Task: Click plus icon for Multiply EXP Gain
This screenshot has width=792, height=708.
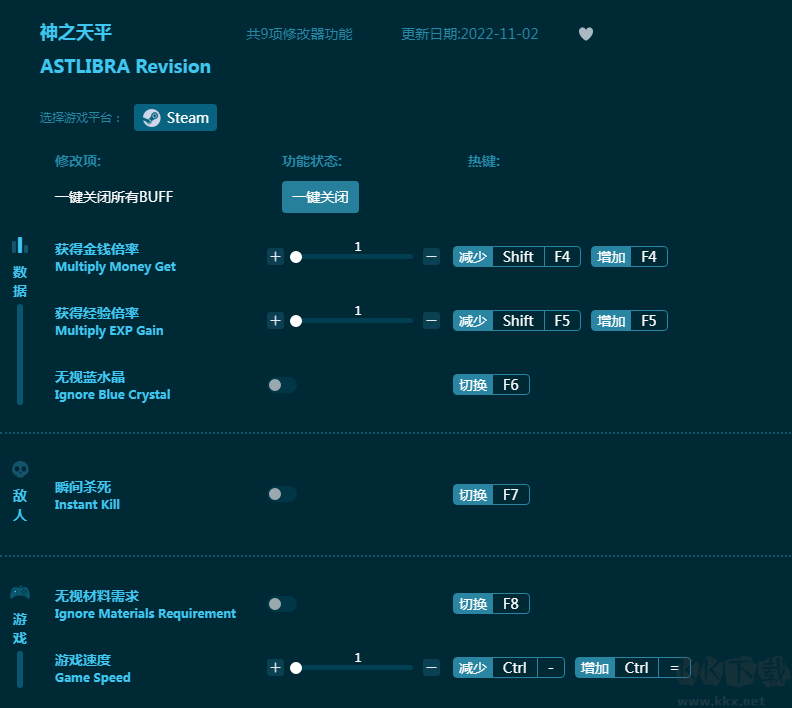Action: click(x=275, y=321)
